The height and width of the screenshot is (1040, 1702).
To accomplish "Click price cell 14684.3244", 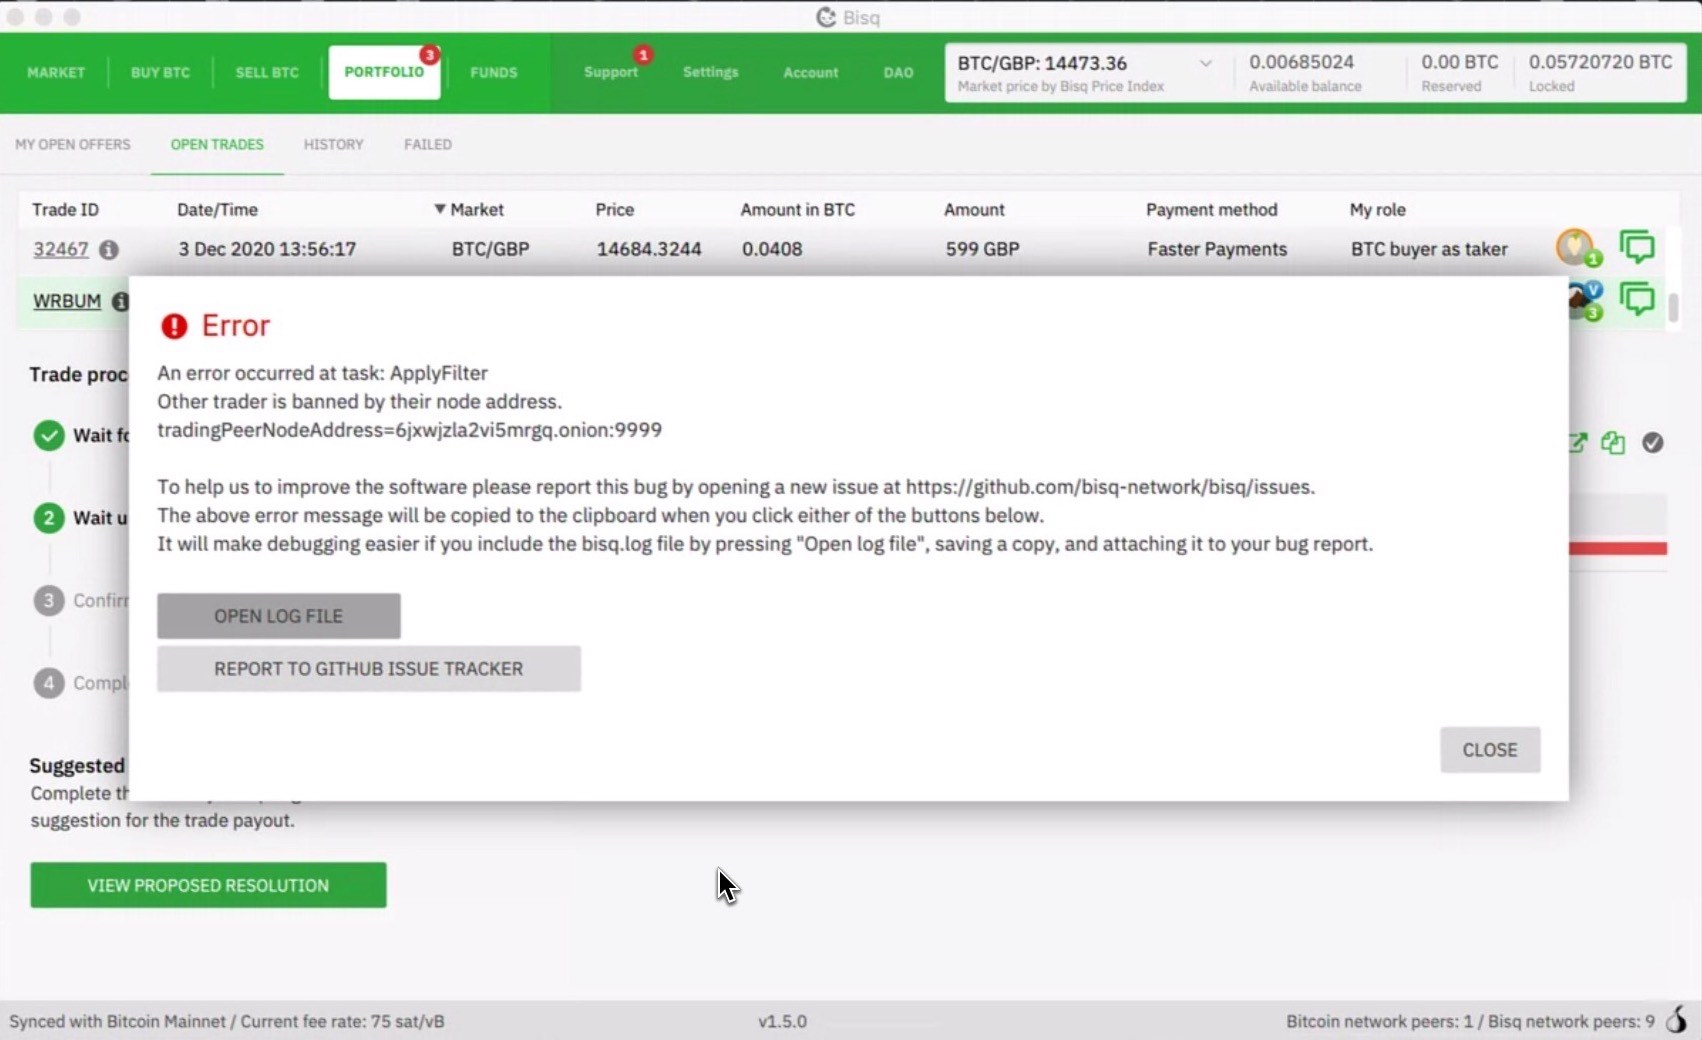I will (x=649, y=249).
